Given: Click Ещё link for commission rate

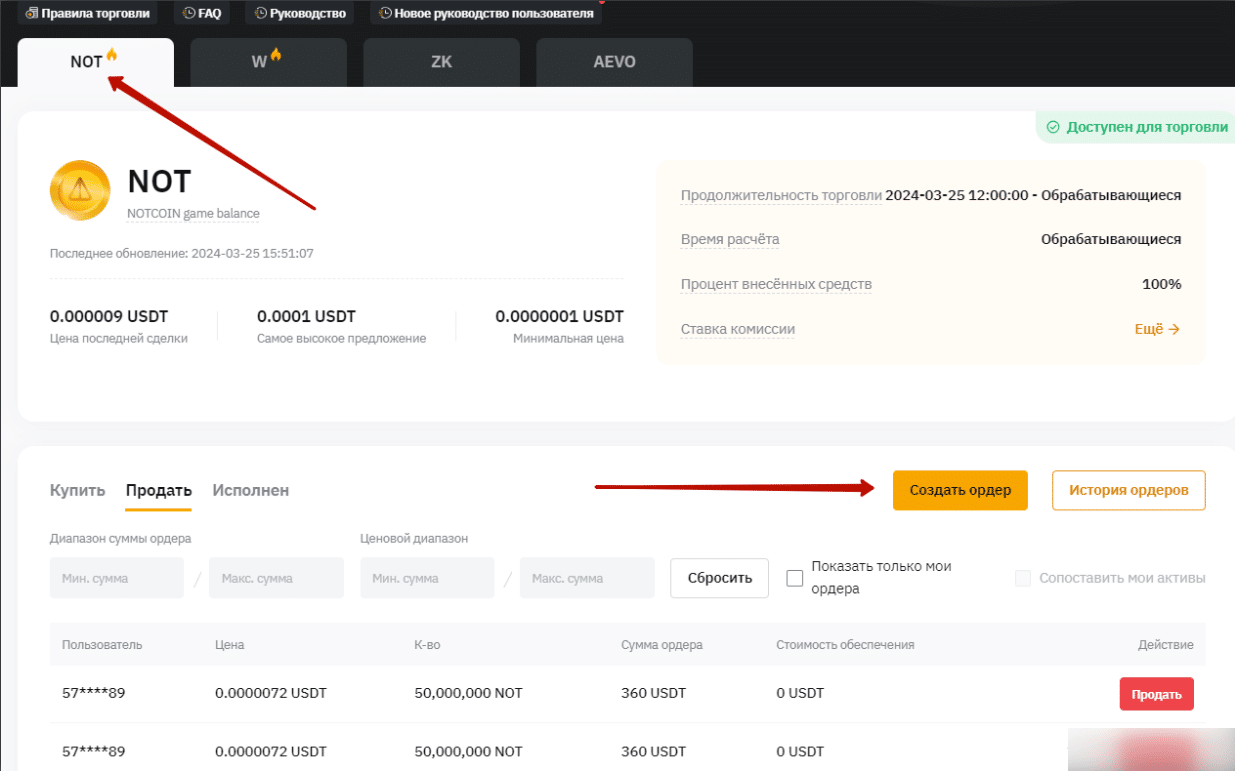Looking at the screenshot, I should [1157, 329].
